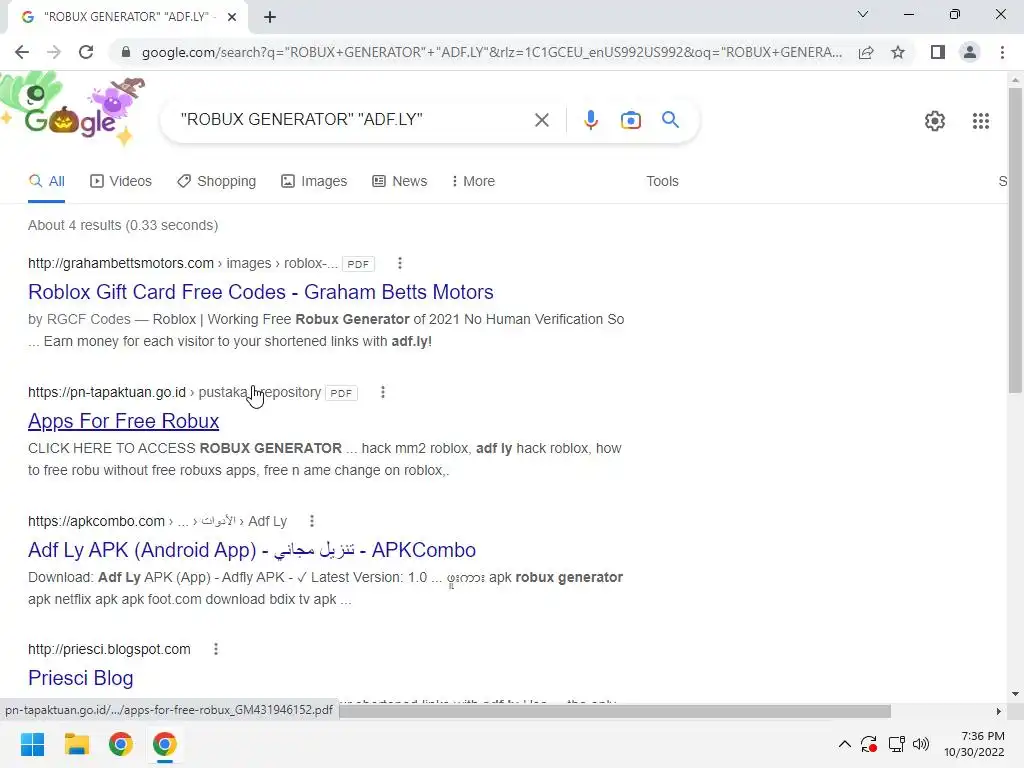Click the horizontal scrollbar thumb

(614, 711)
